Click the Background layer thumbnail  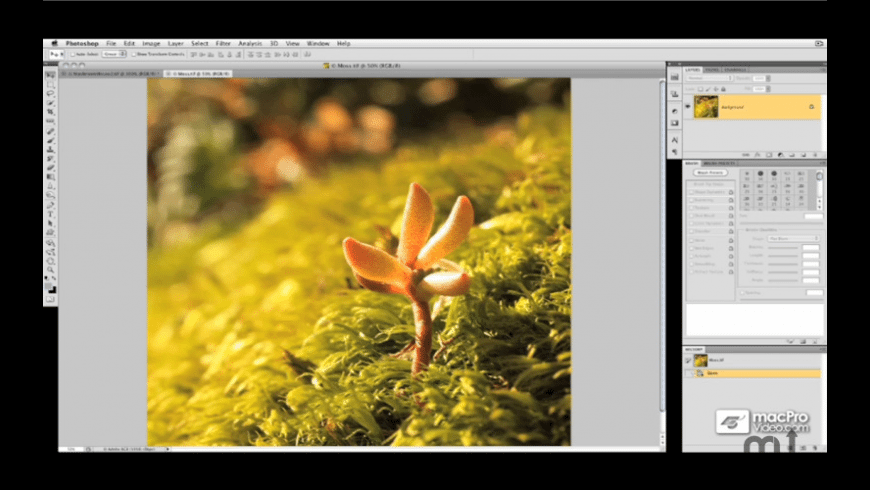click(x=706, y=107)
